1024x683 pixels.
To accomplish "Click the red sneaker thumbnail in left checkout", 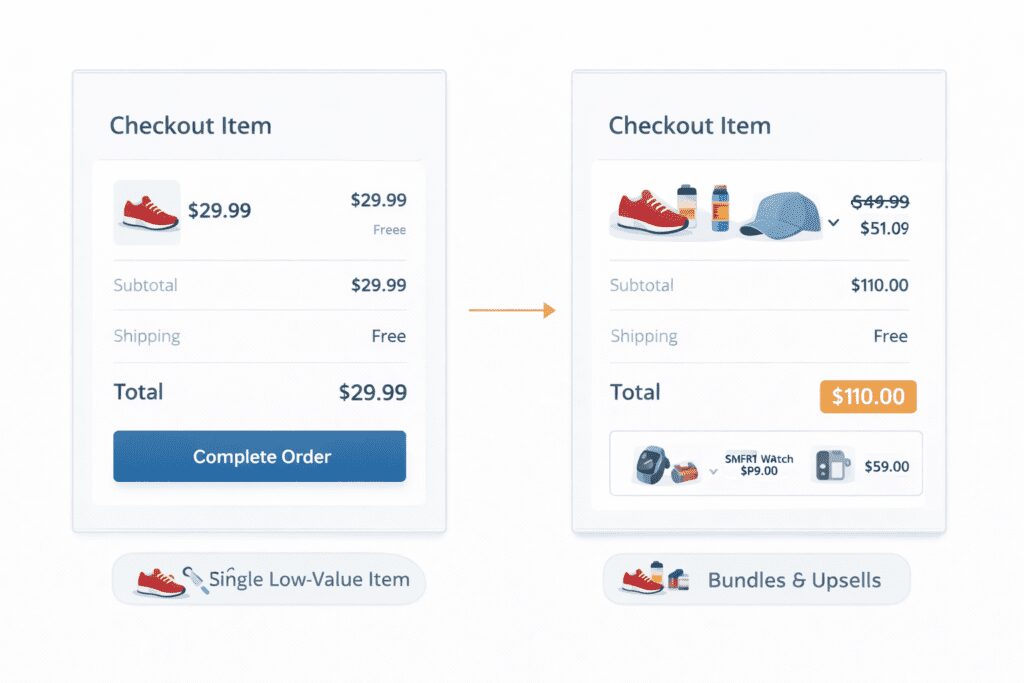I will tap(148, 212).
